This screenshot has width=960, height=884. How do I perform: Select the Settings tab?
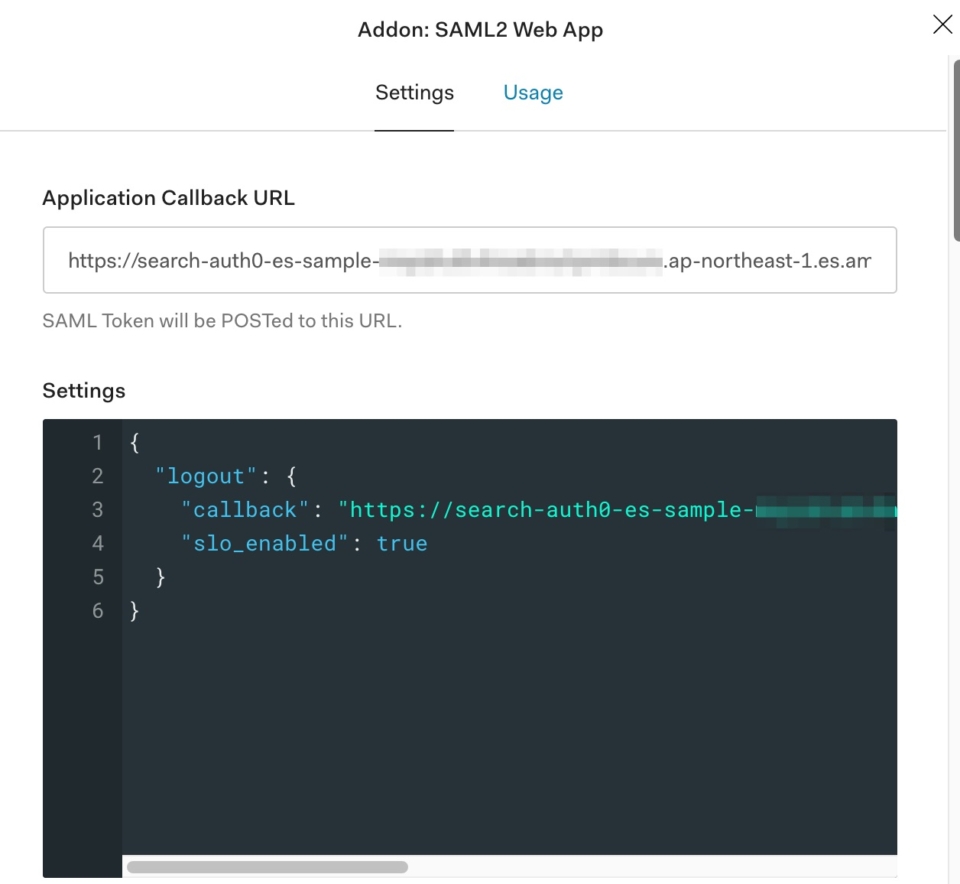(414, 92)
